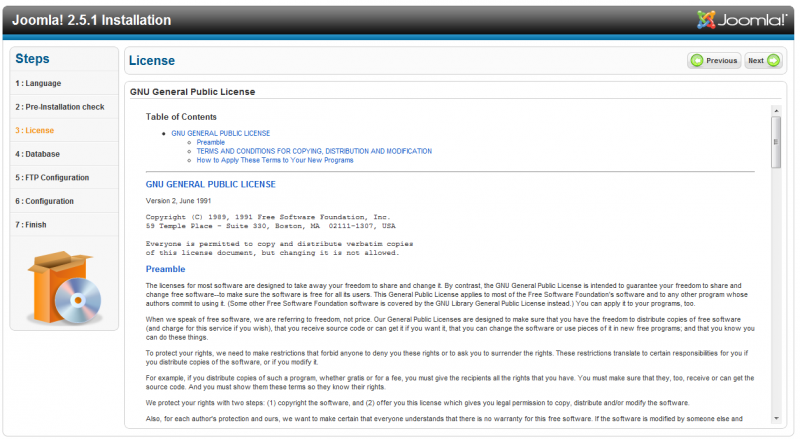This screenshot has width=800, height=439.
Task: Click paragraph starting 'We protect your rights'
Action: (x=417, y=403)
